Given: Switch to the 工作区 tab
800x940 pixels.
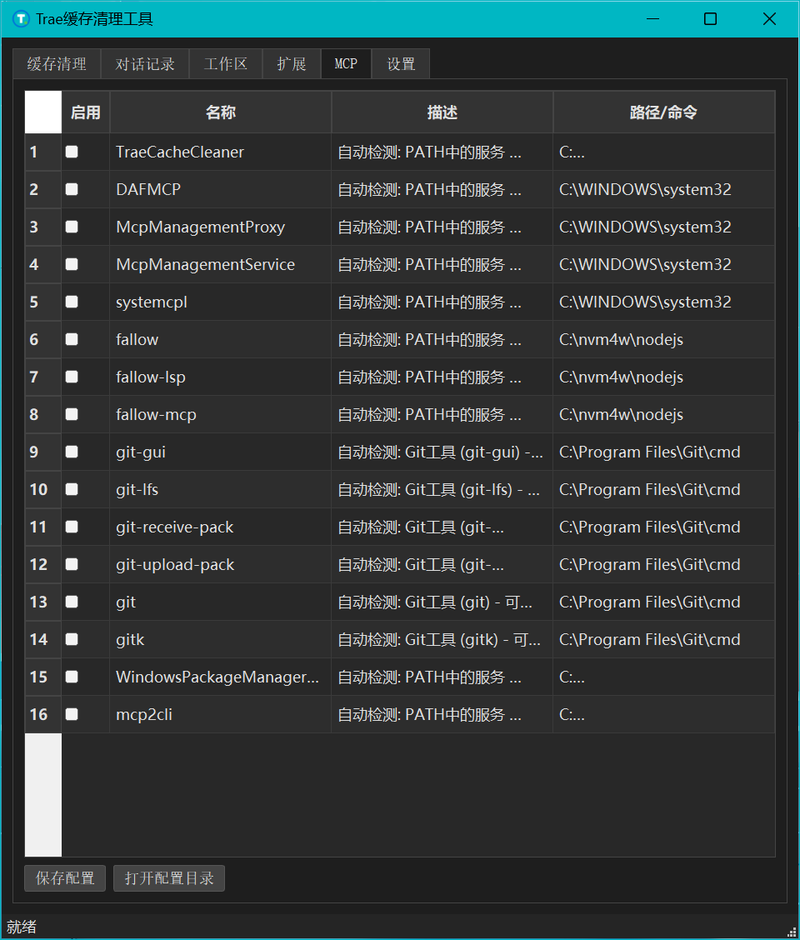Looking at the screenshot, I should 225,64.
